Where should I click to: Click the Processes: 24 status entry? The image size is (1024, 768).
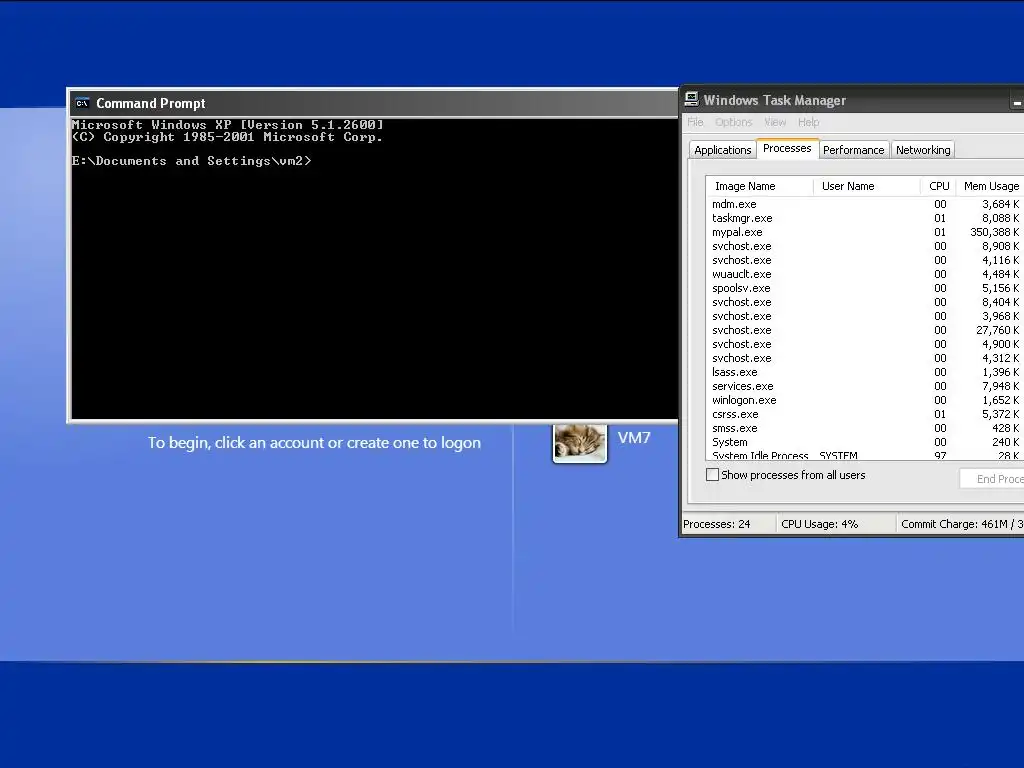click(x=716, y=524)
